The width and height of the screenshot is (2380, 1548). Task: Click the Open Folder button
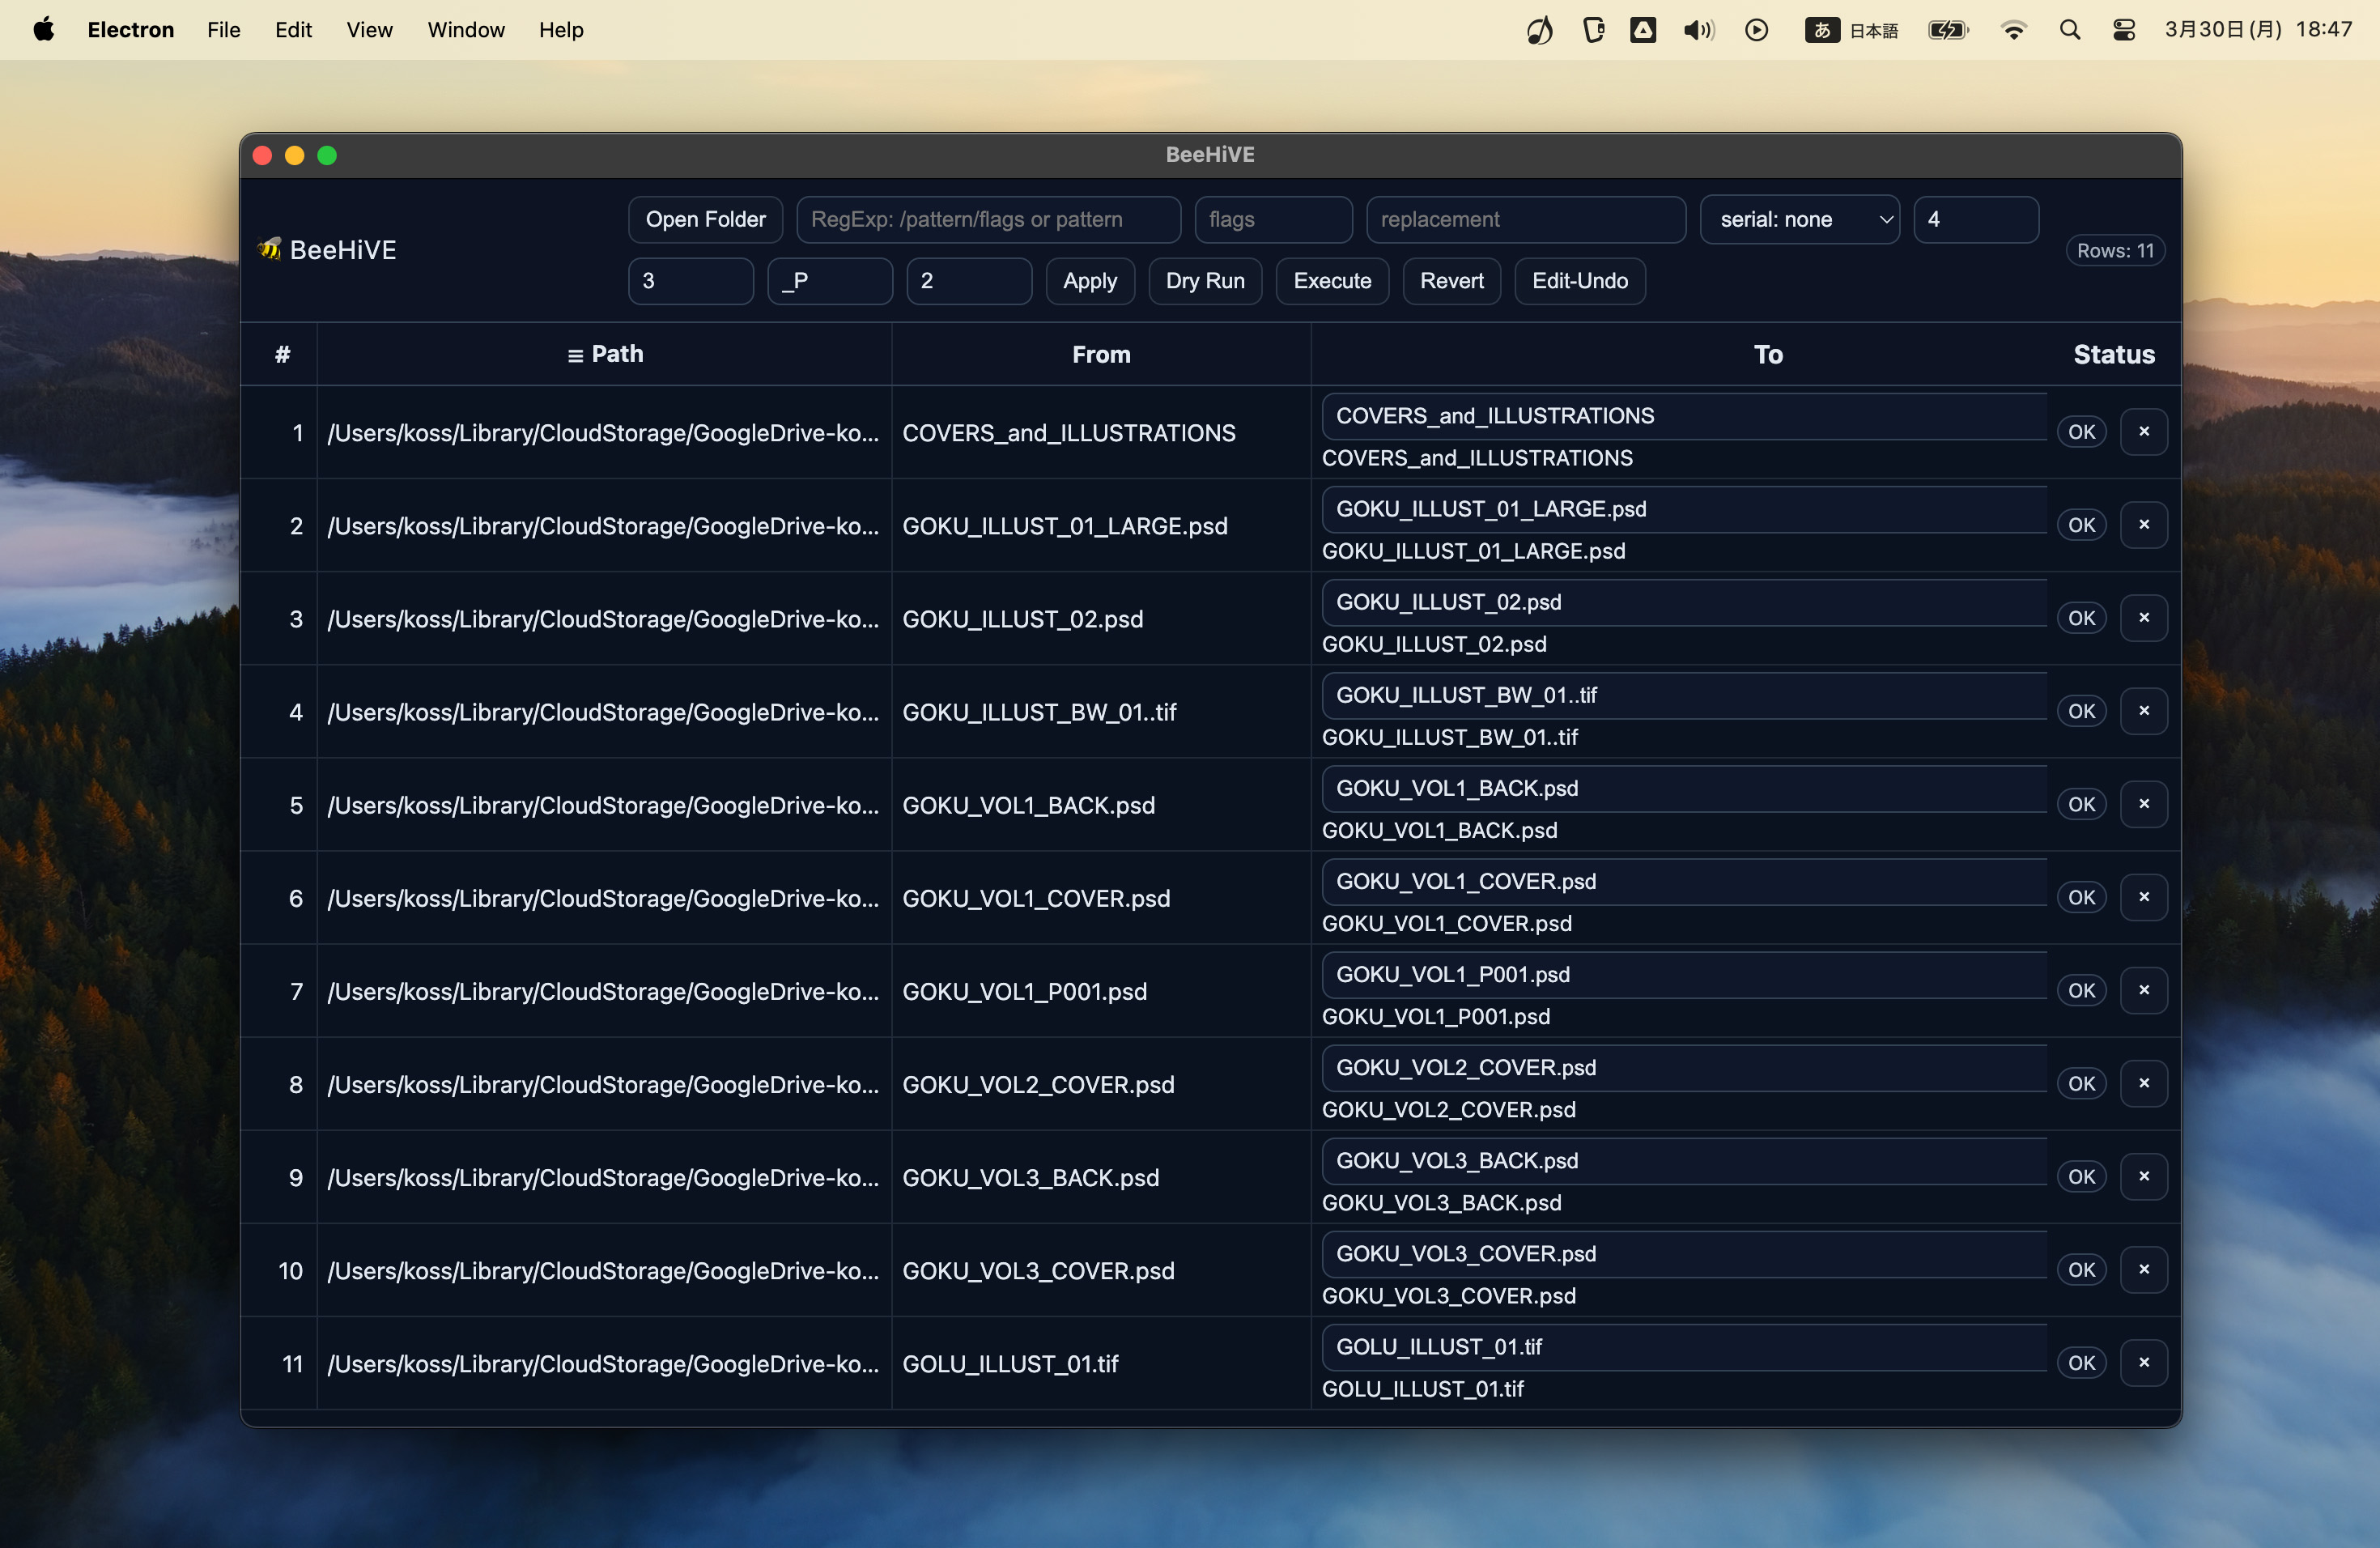(x=705, y=219)
